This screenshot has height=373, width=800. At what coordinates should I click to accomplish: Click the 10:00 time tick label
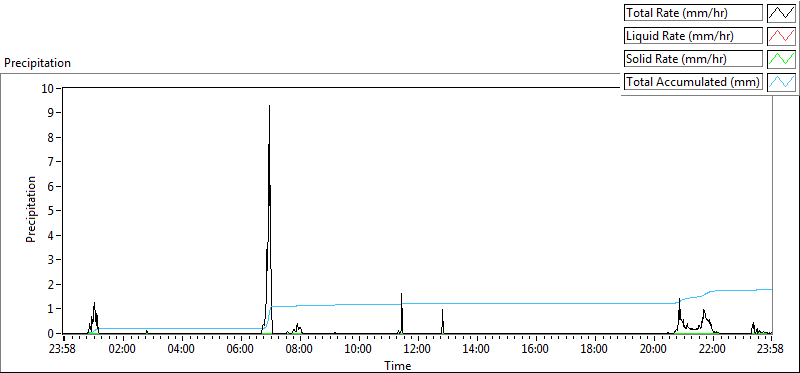[x=358, y=350]
